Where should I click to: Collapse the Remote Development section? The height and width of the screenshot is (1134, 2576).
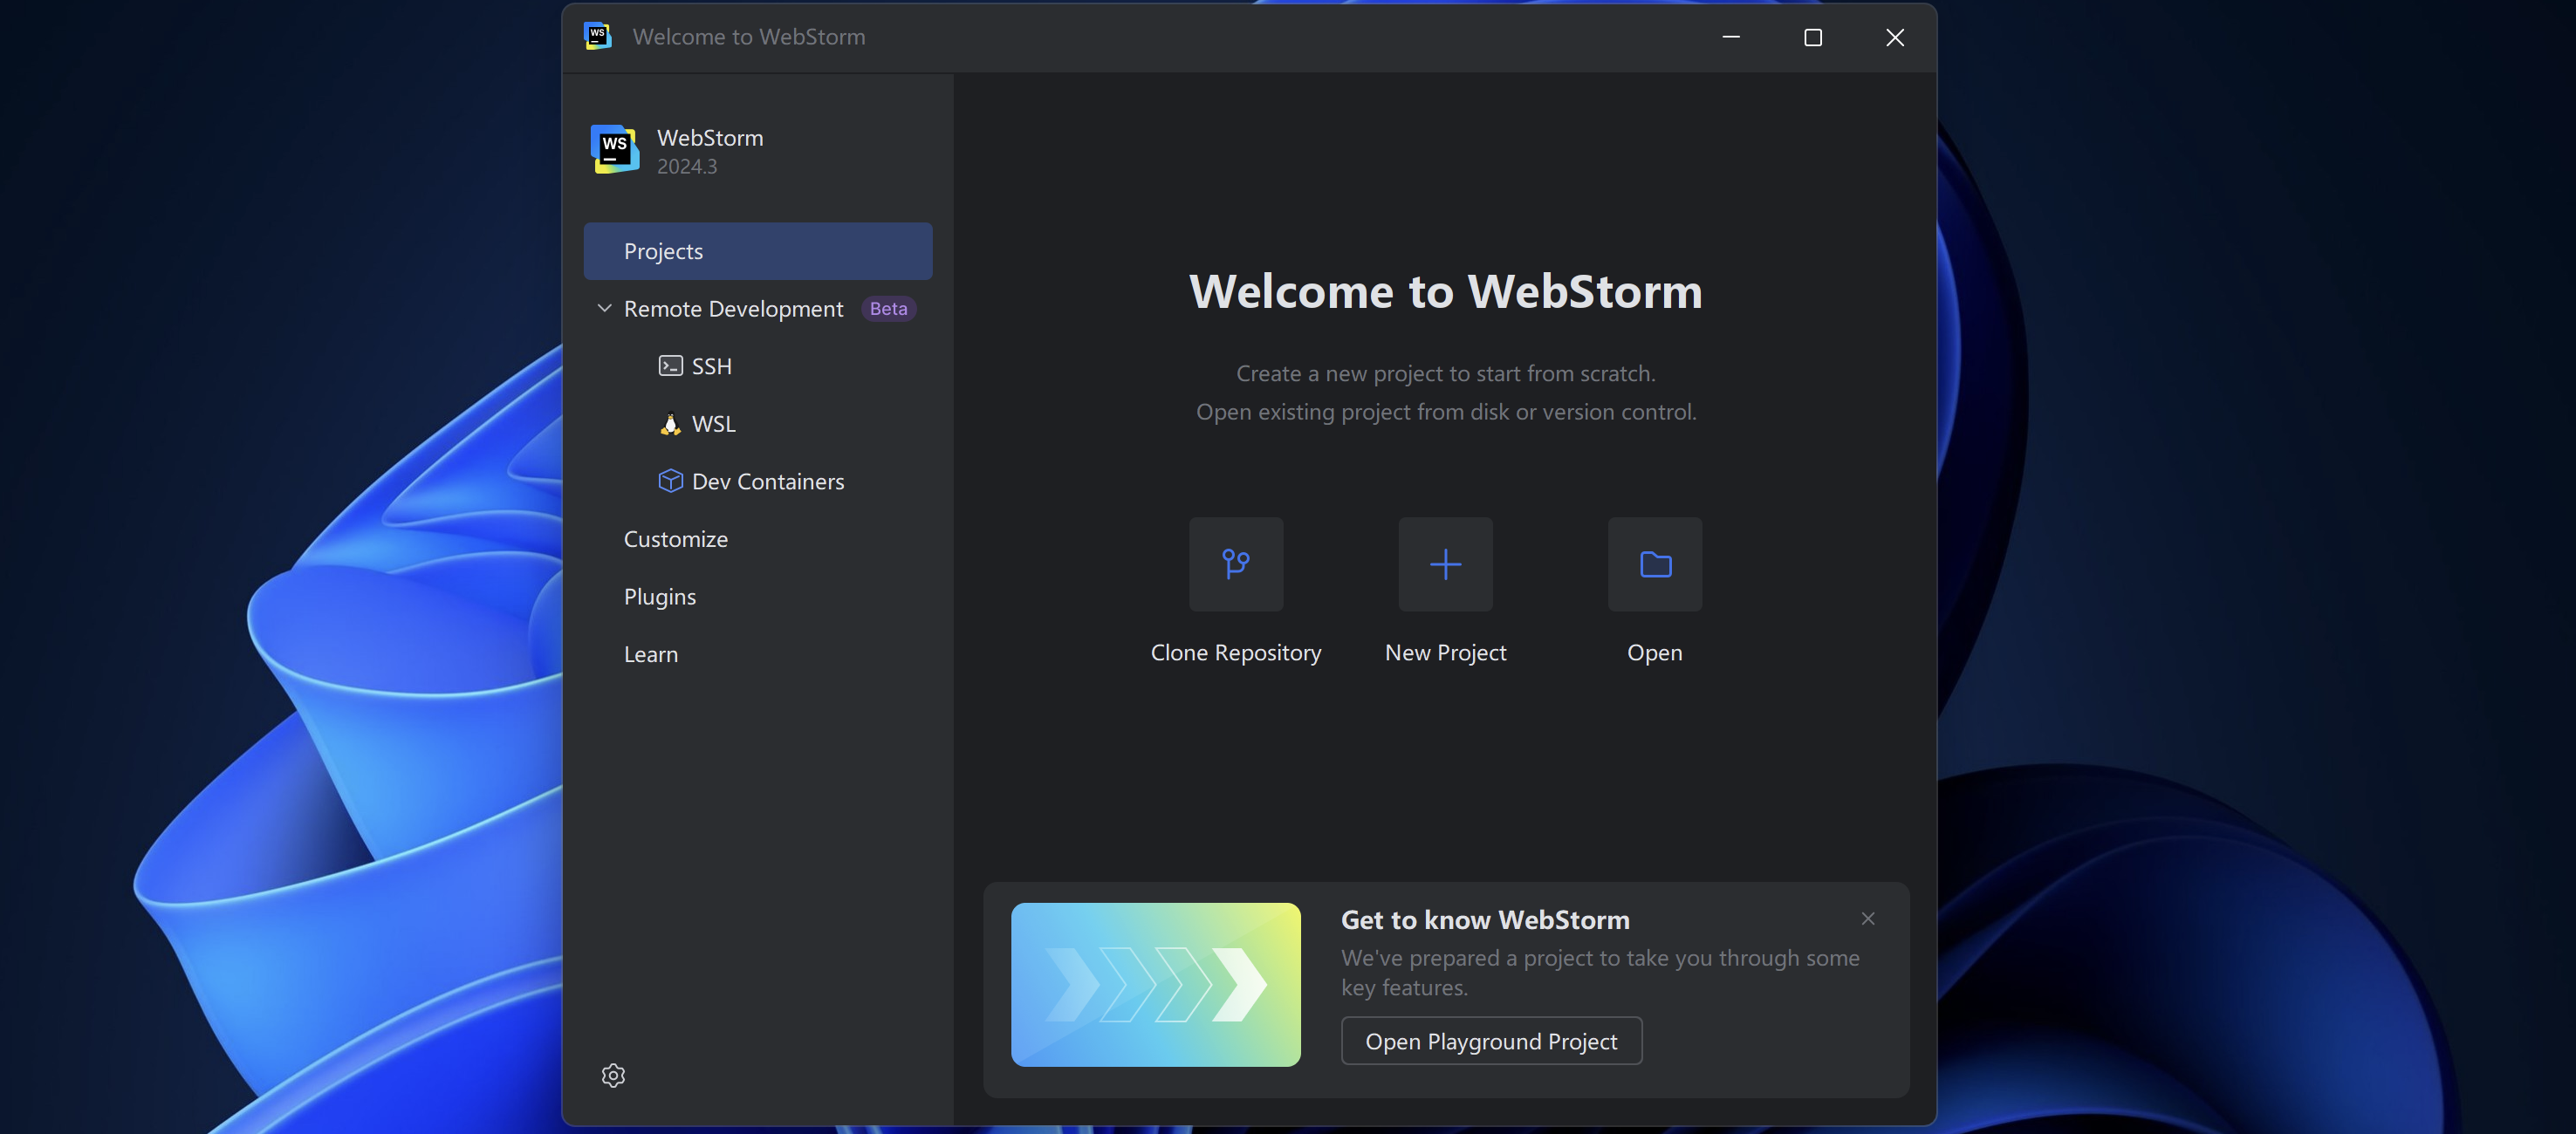click(x=604, y=308)
